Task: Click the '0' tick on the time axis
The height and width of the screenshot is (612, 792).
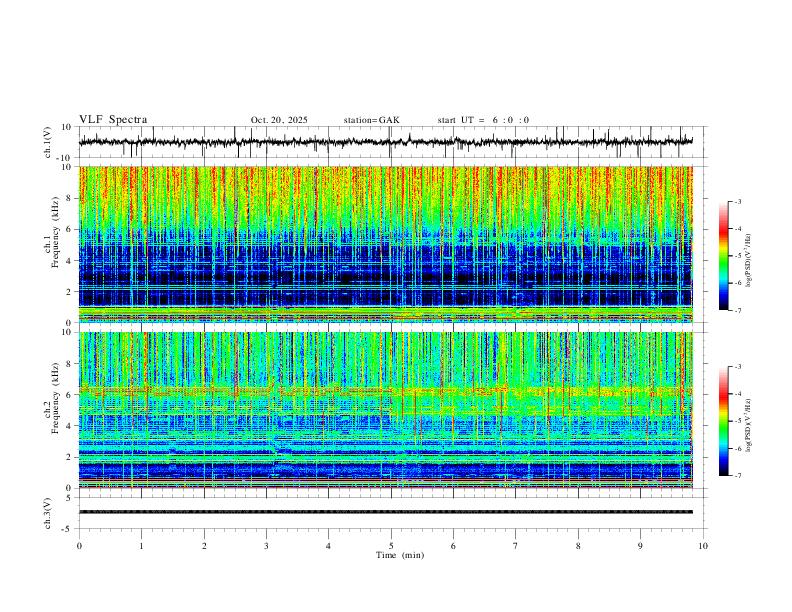Action: pos(79,546)
